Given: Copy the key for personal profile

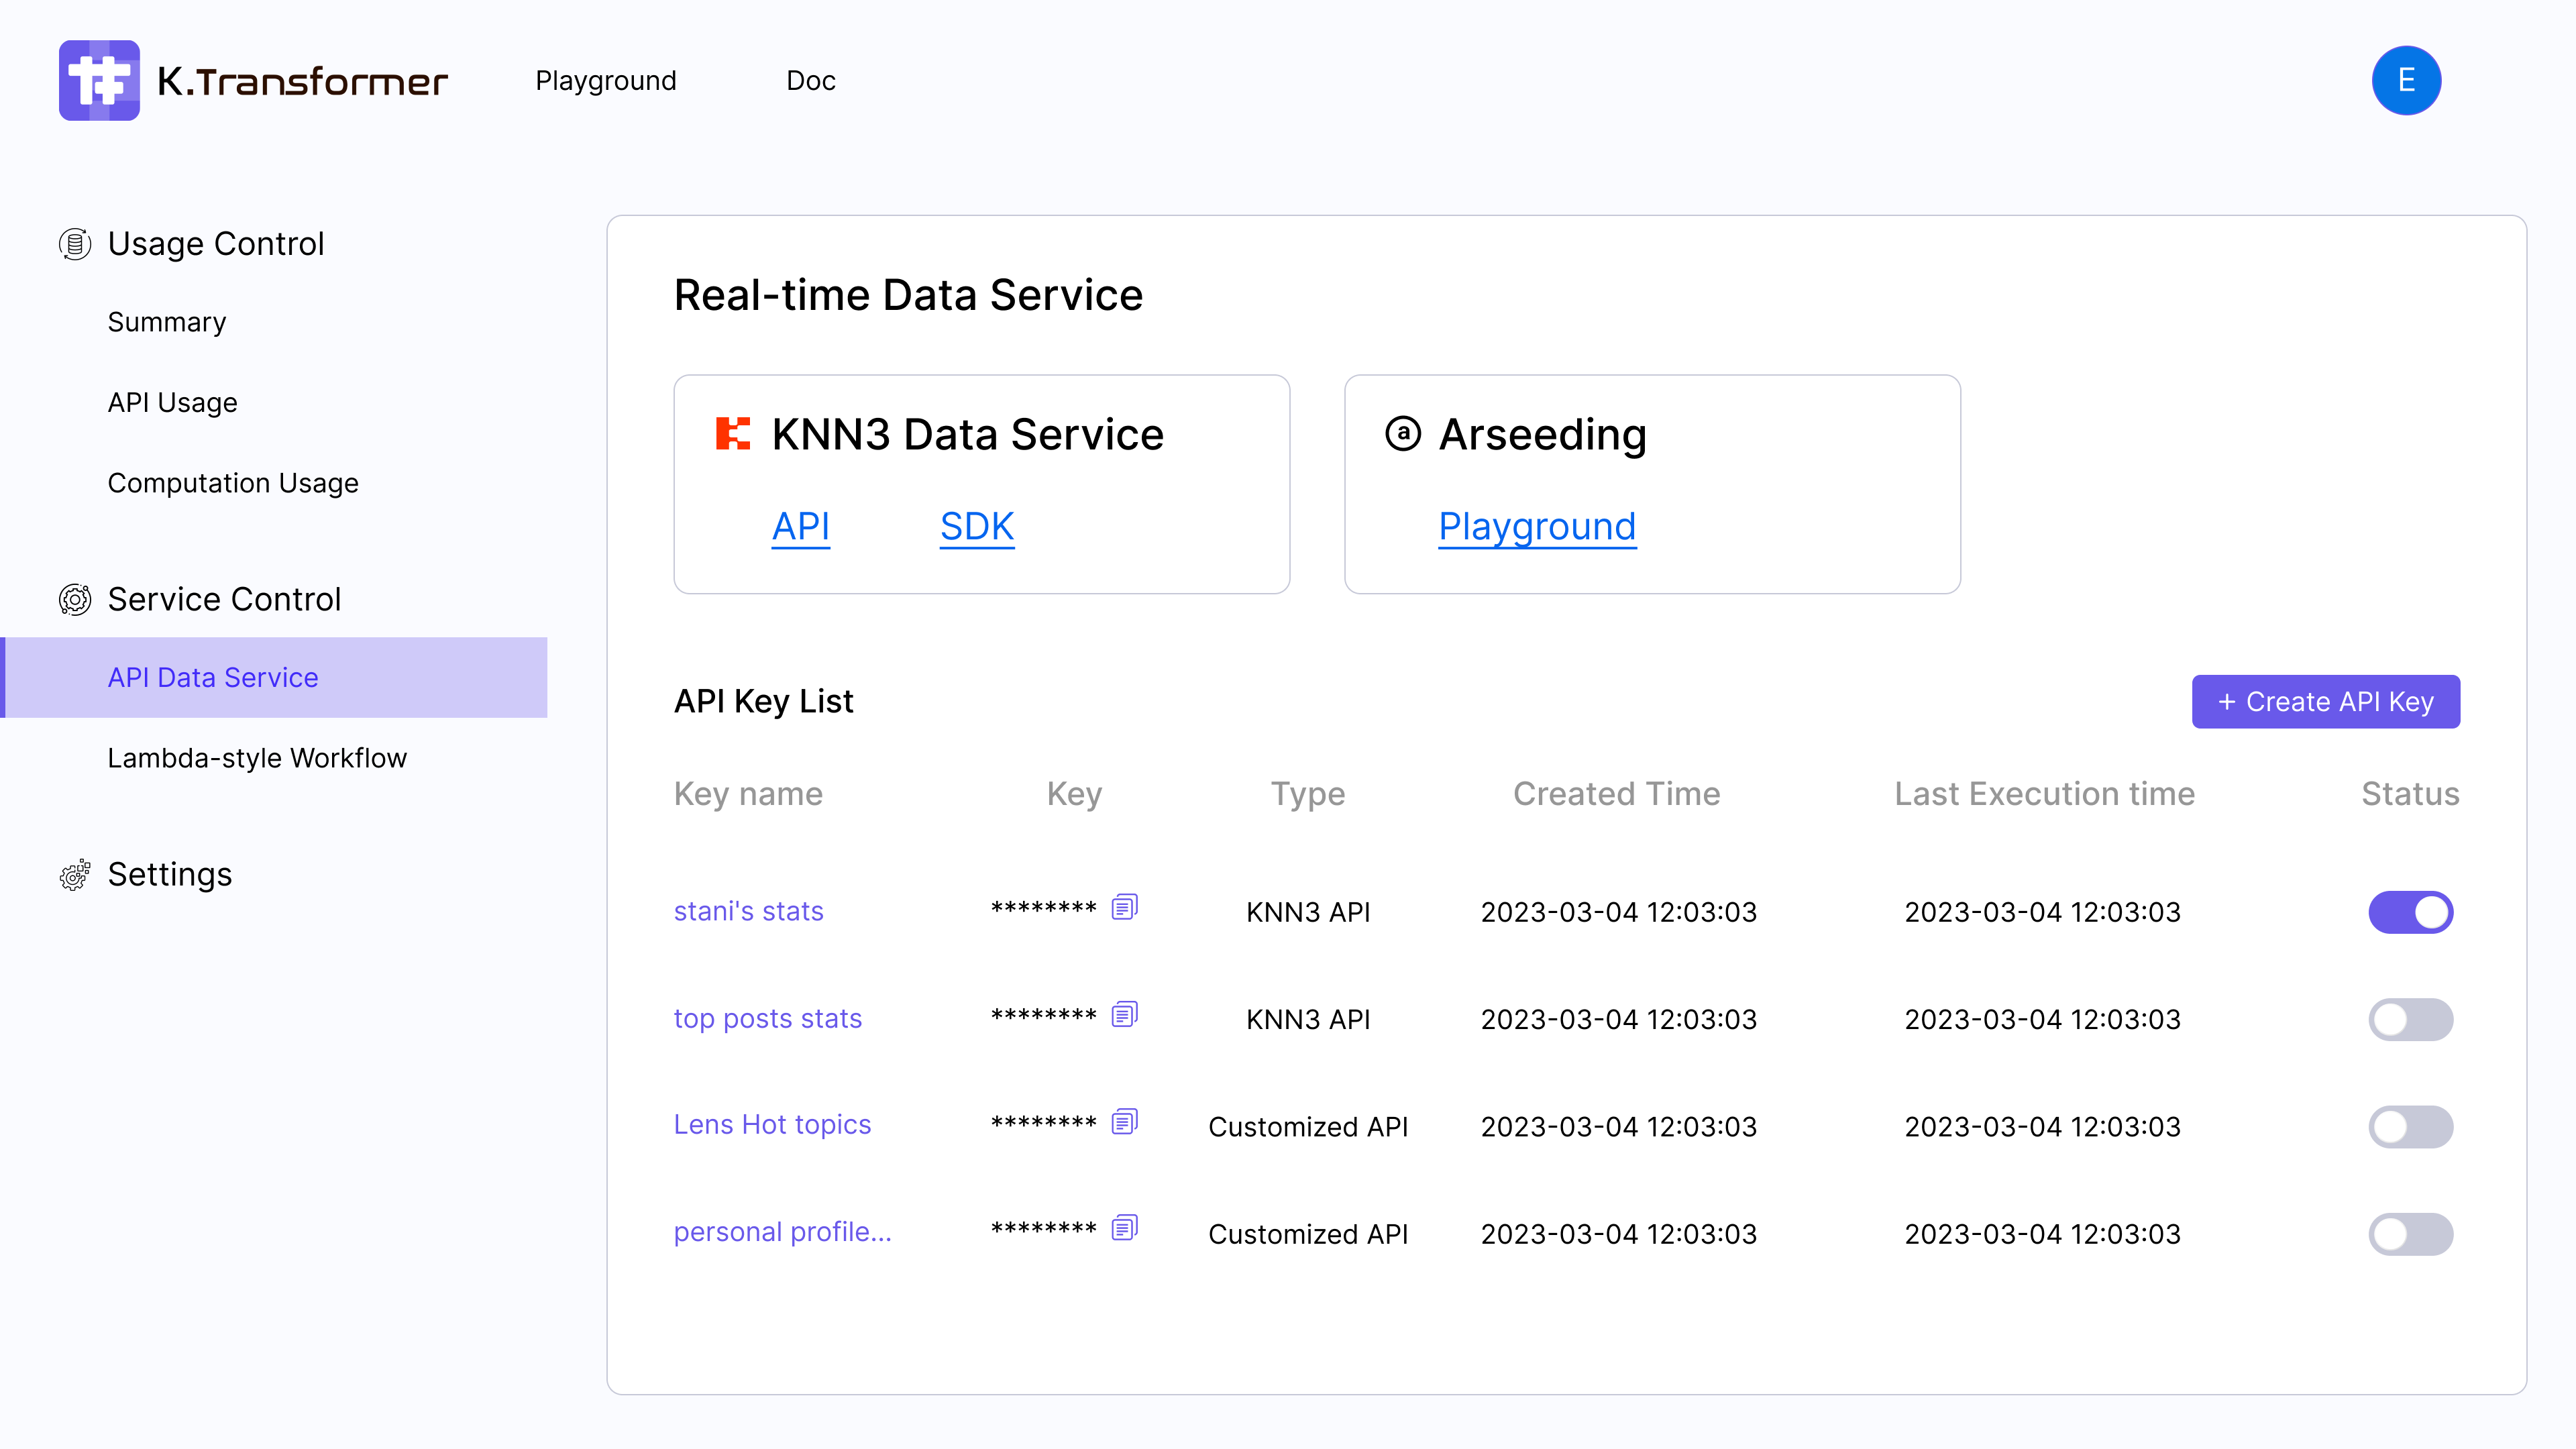Looking at the screenshot, I should [x=1125, y=1228].
